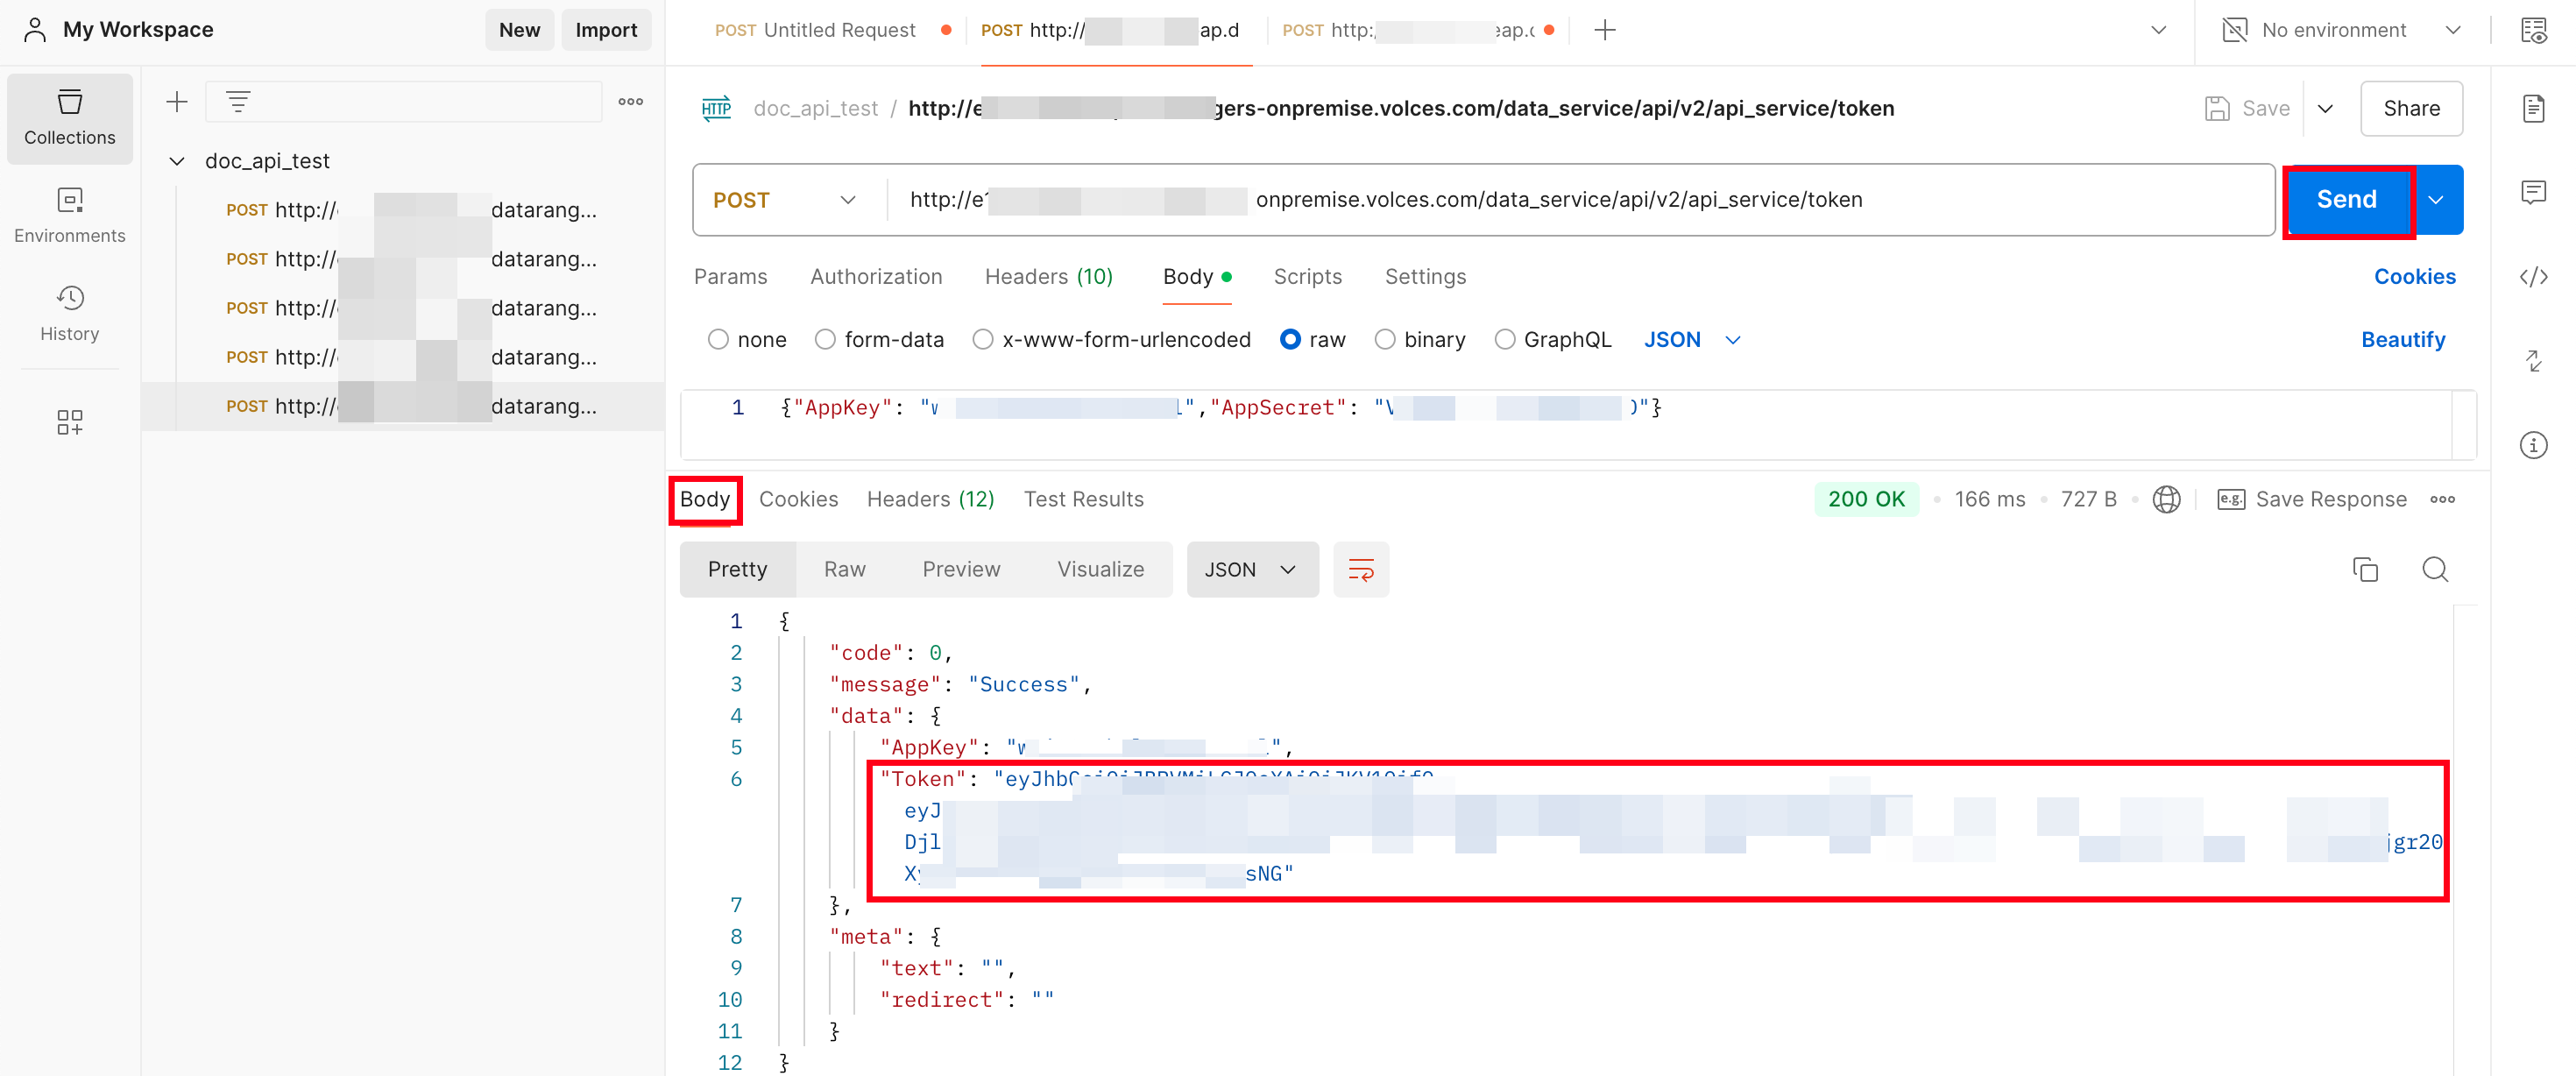This screenshot has width=2576, height=1076.
Task: Open the comments icon in right sidebar
Action: pyautogui.click(x=2532, y=192)
